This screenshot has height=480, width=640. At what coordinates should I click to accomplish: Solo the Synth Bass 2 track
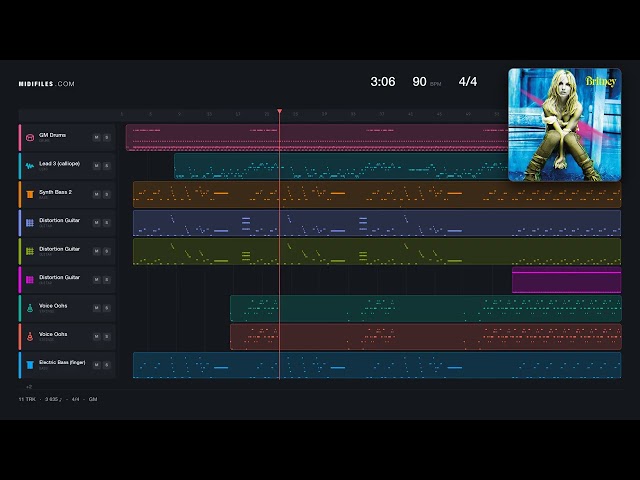pos(107,194)
